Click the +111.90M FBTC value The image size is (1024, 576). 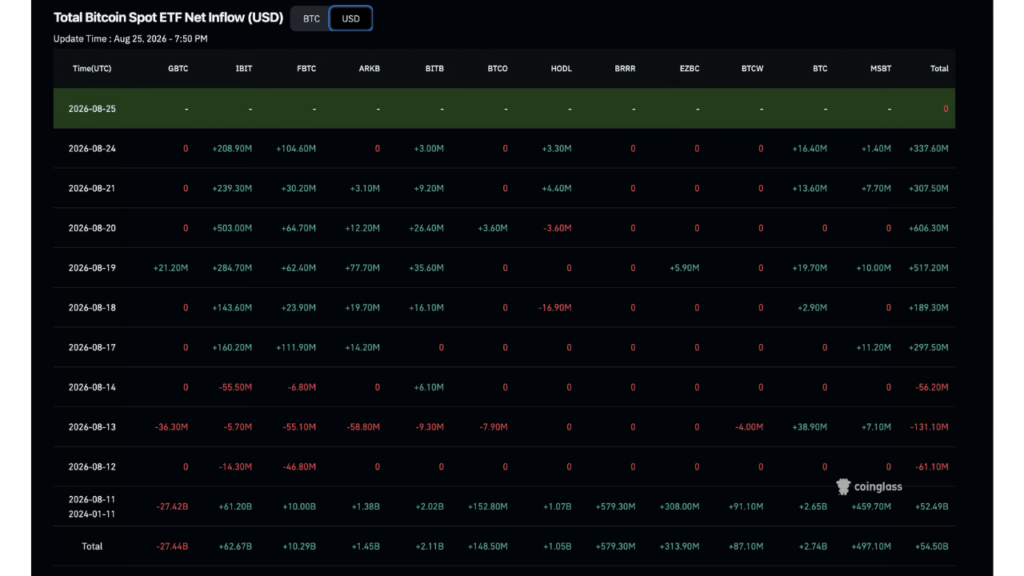coord(296,347)
